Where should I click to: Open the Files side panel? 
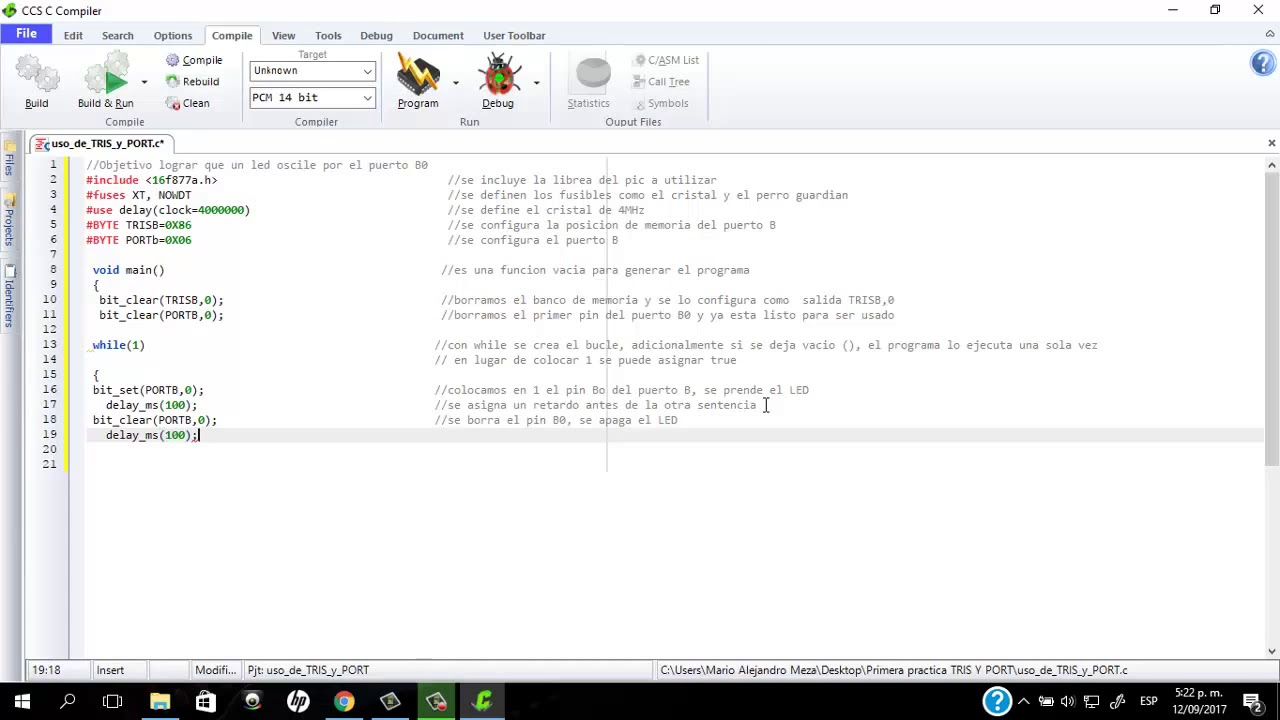(9, 158)
